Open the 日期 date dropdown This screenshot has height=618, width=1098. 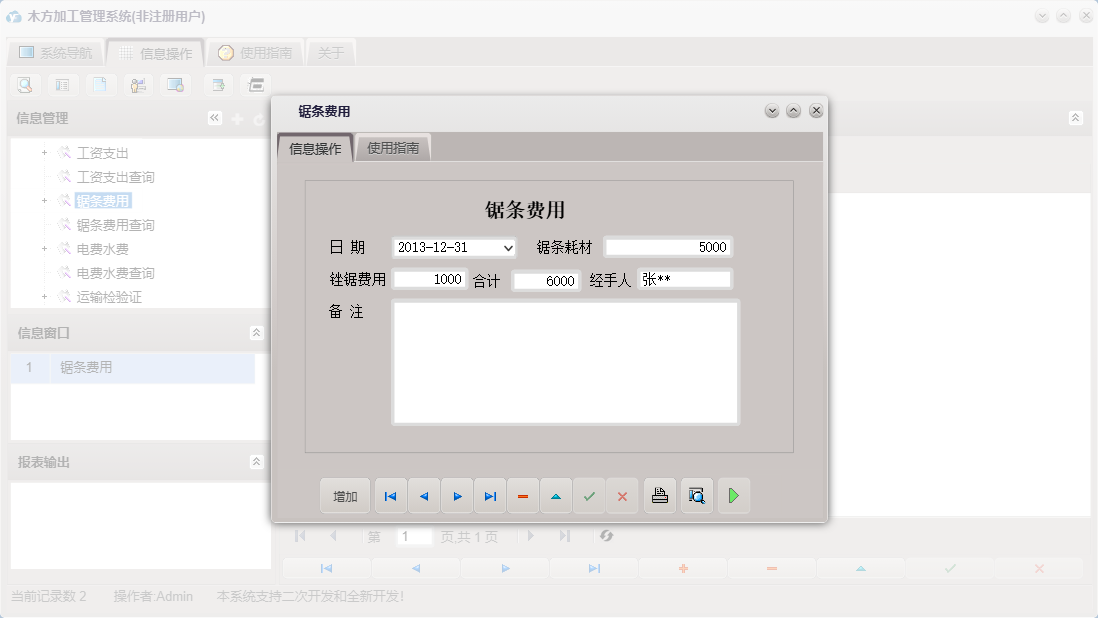pos(505,248)
